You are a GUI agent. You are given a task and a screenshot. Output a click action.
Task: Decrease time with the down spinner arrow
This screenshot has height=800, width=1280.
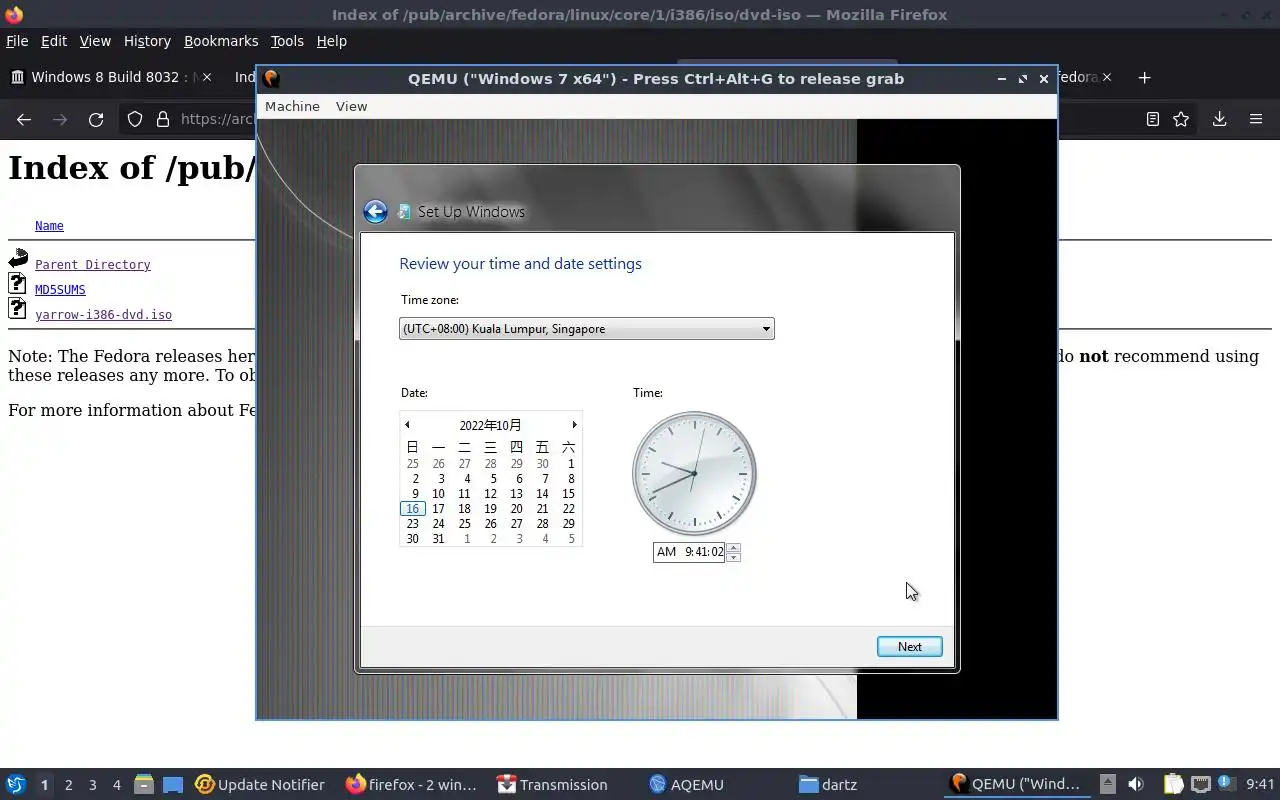point(733,557)
